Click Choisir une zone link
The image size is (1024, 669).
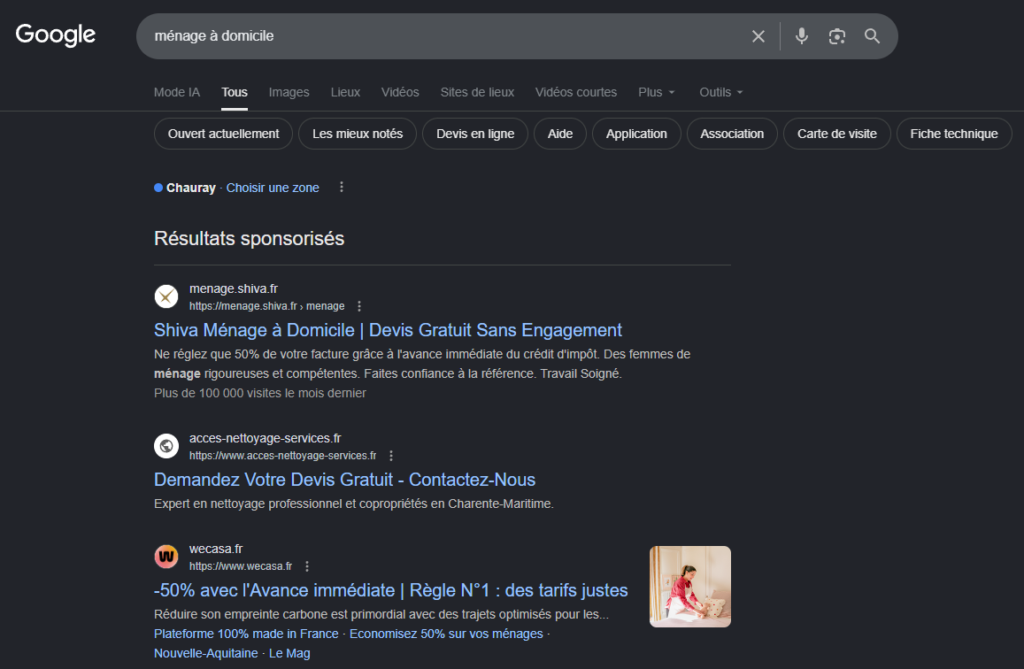coord(273,188)
